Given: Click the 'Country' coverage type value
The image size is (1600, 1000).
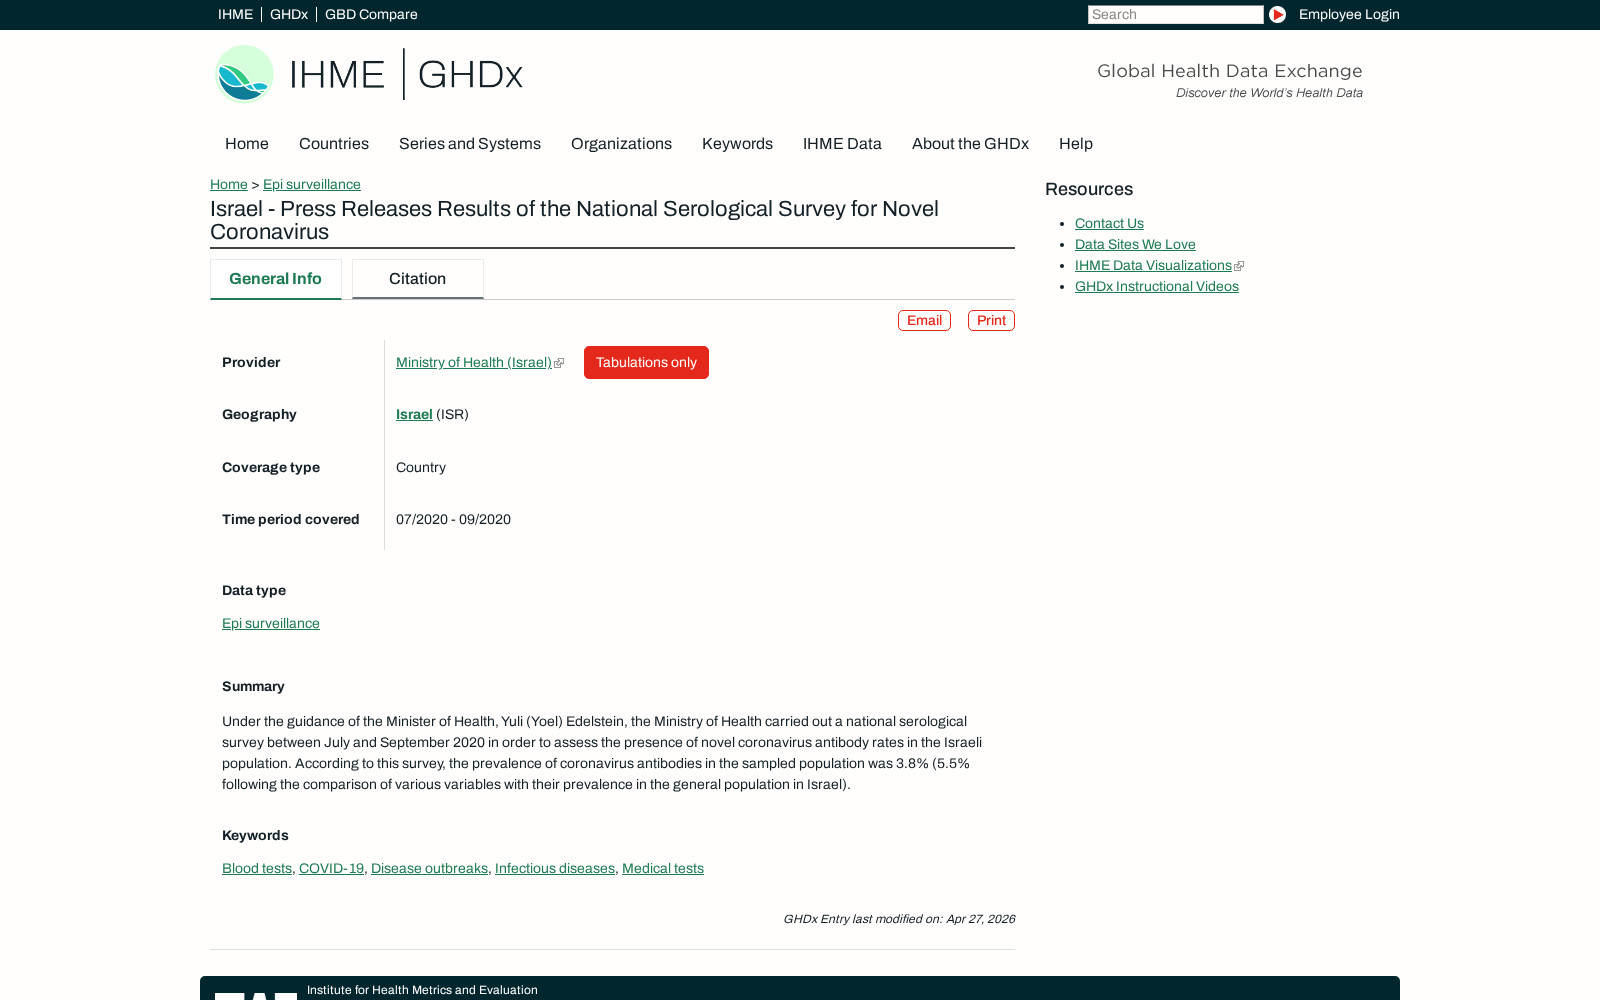Looking at the screenshot, I should pos(421,467).
